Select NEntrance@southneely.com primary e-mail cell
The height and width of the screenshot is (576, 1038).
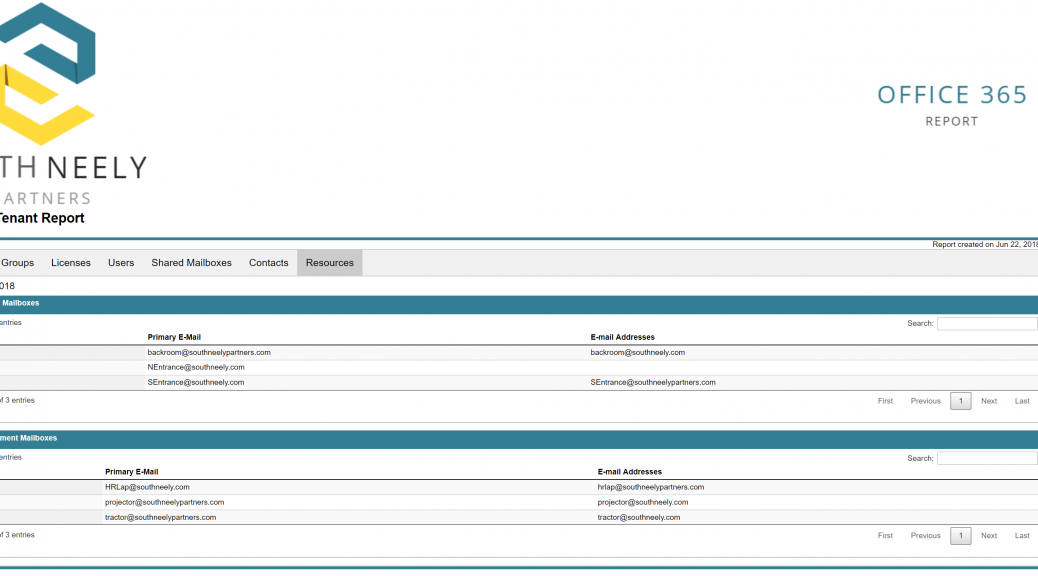point(196,367)
